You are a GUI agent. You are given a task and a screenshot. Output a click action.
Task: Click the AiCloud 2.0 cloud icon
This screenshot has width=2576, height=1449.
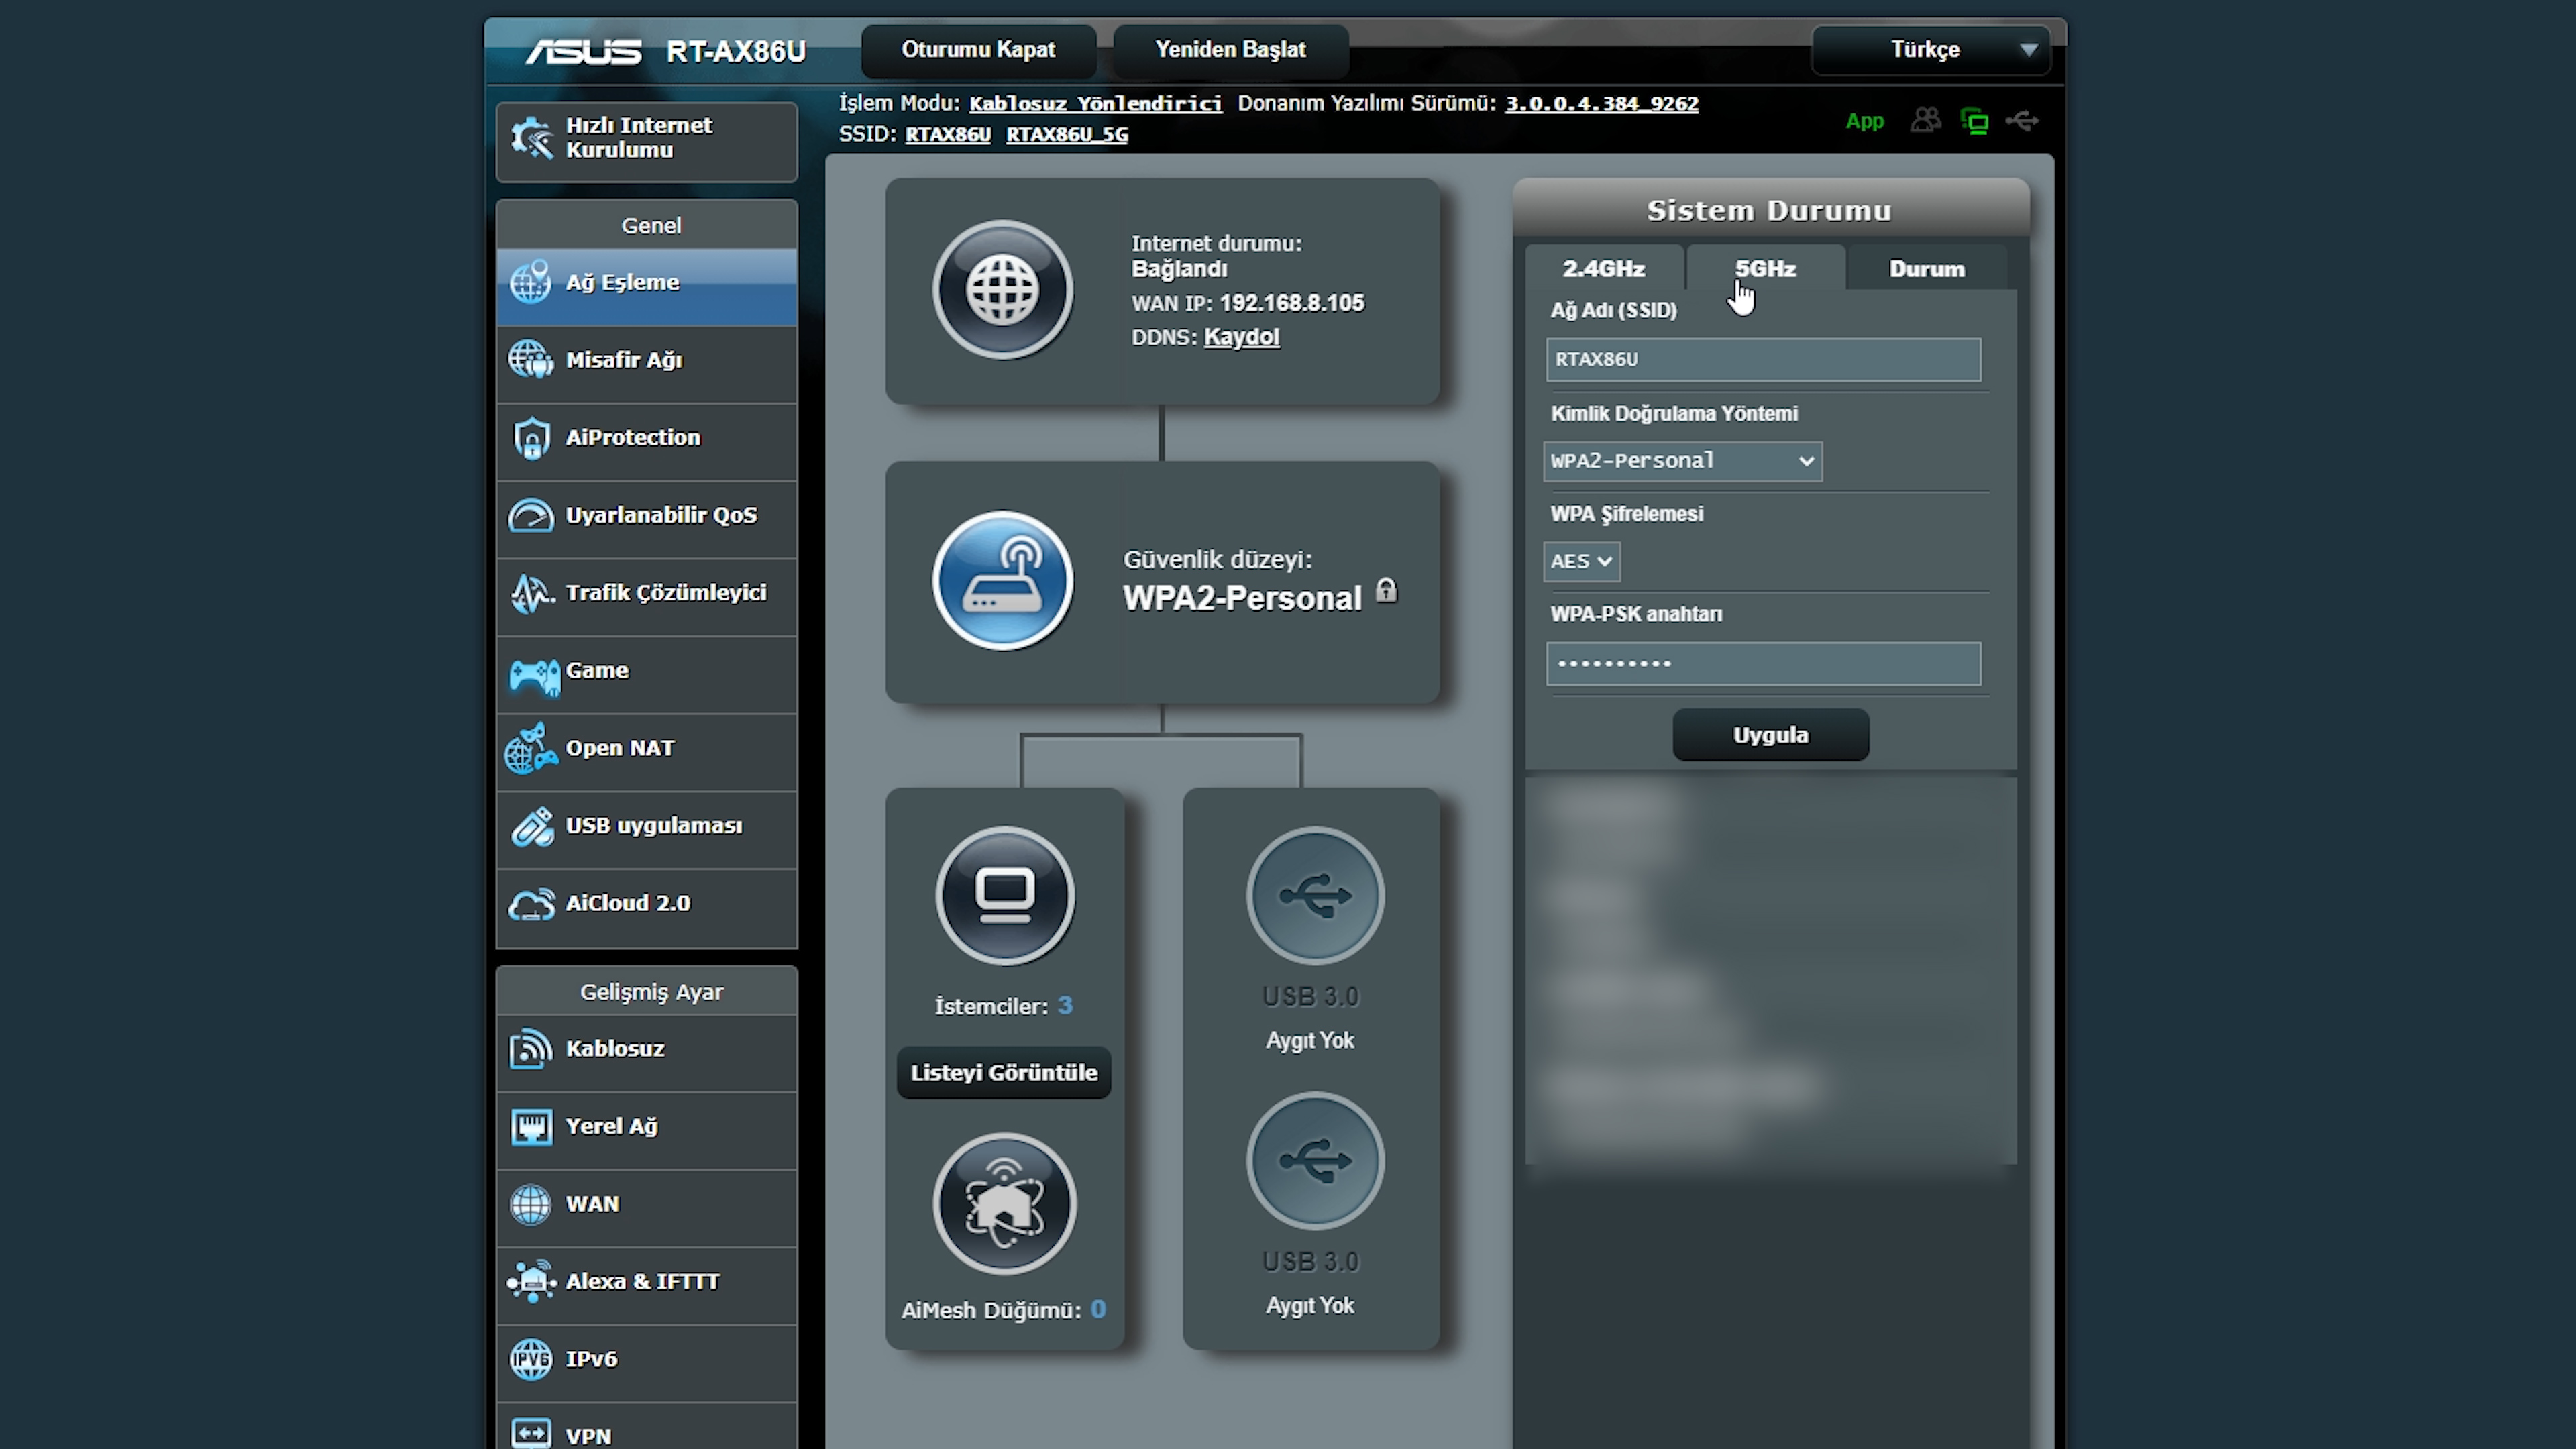click(531, 904)
